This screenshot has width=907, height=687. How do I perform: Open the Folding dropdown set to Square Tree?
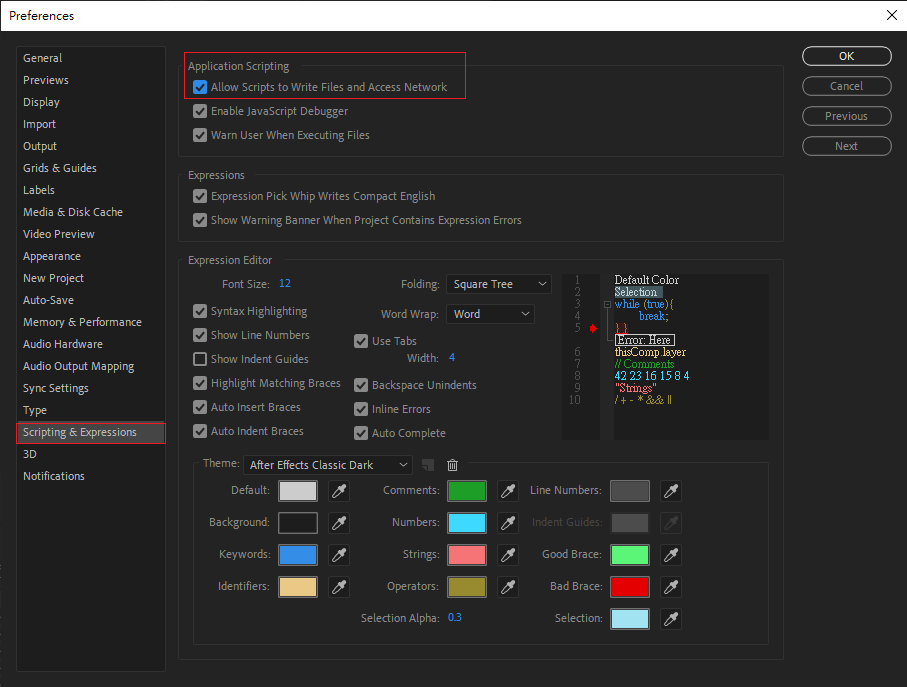tap(498, 284)
